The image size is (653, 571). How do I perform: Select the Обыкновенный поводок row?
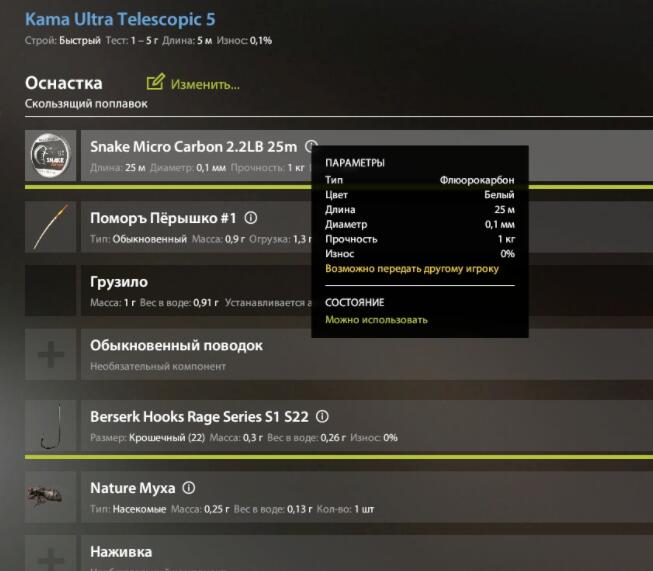coord(367,354)
